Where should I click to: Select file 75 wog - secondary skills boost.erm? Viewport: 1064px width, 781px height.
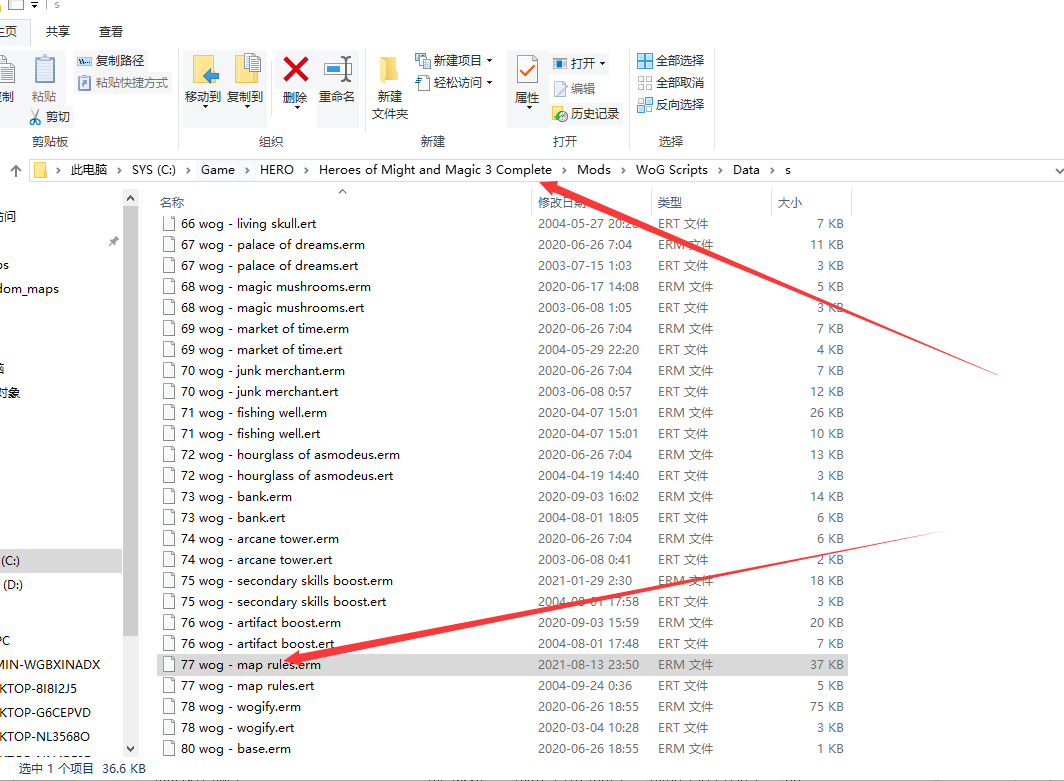[502, 581]
